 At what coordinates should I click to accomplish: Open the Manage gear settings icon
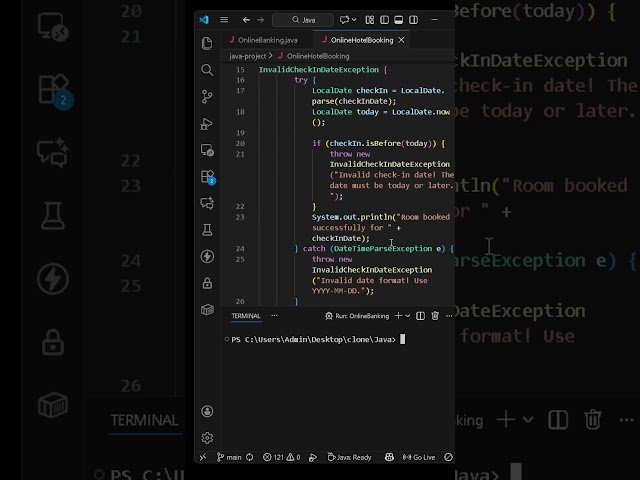point(207,437)
